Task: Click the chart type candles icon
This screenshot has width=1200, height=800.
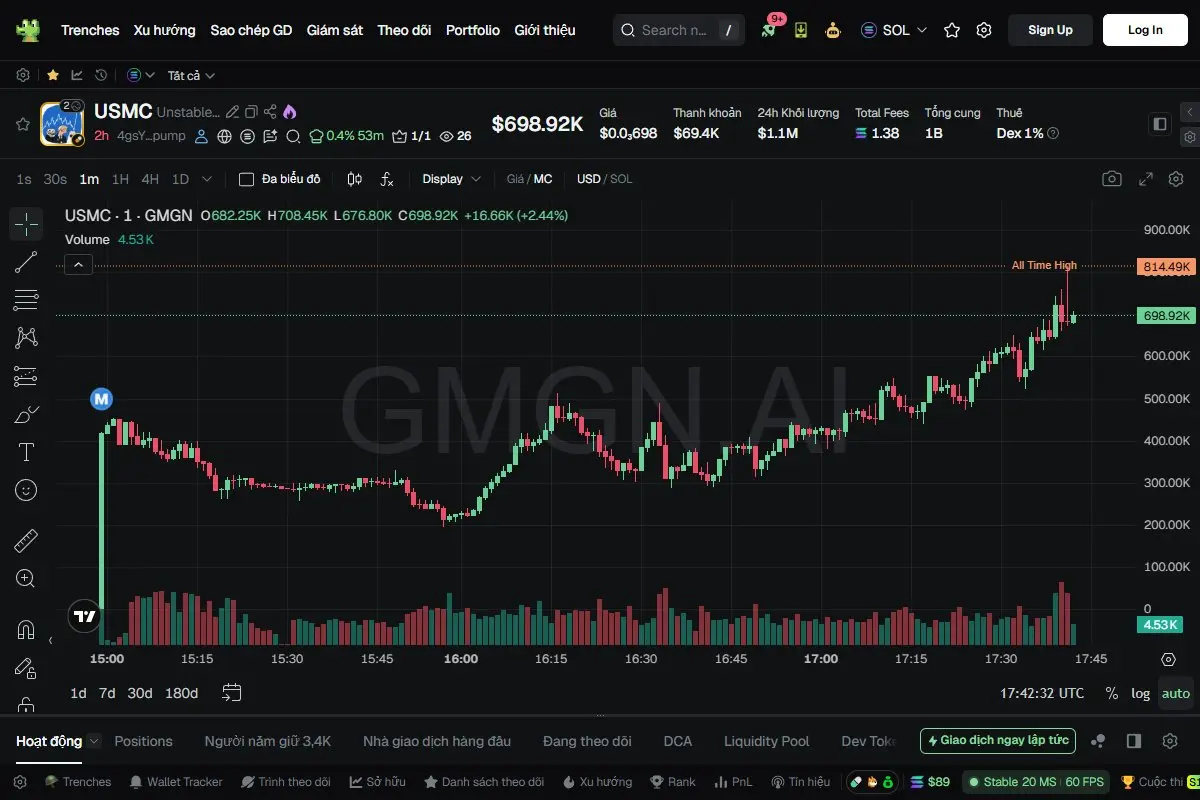Action: pyautogui.click(x=354, y=179)
